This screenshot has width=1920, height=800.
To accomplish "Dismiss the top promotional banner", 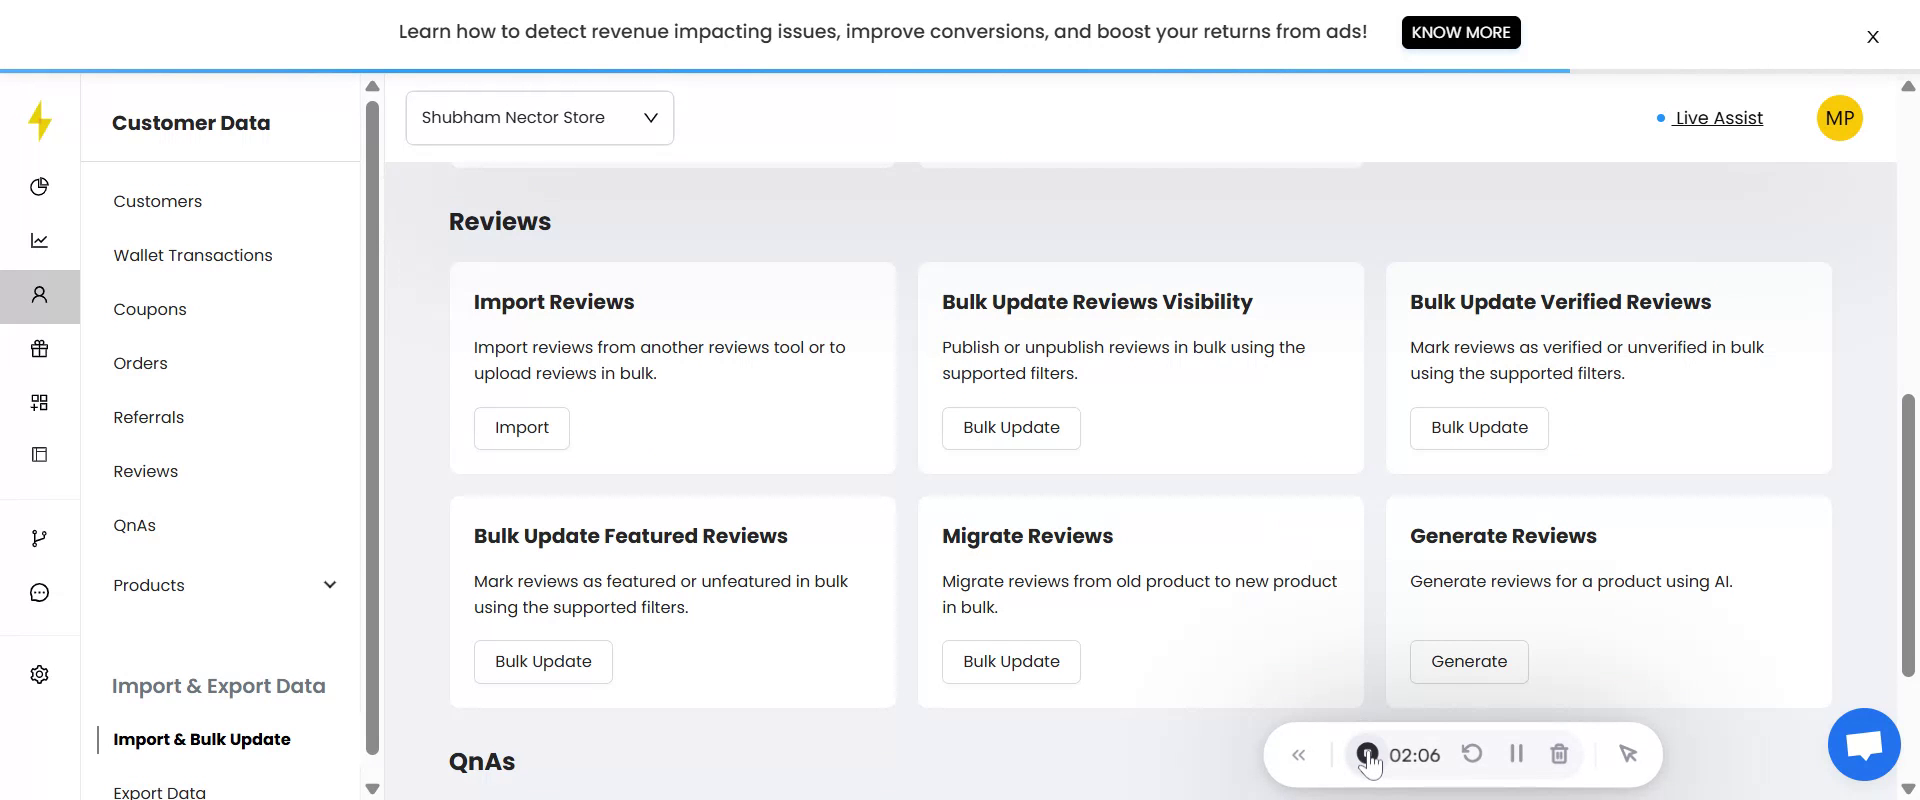I will 1873,37.
